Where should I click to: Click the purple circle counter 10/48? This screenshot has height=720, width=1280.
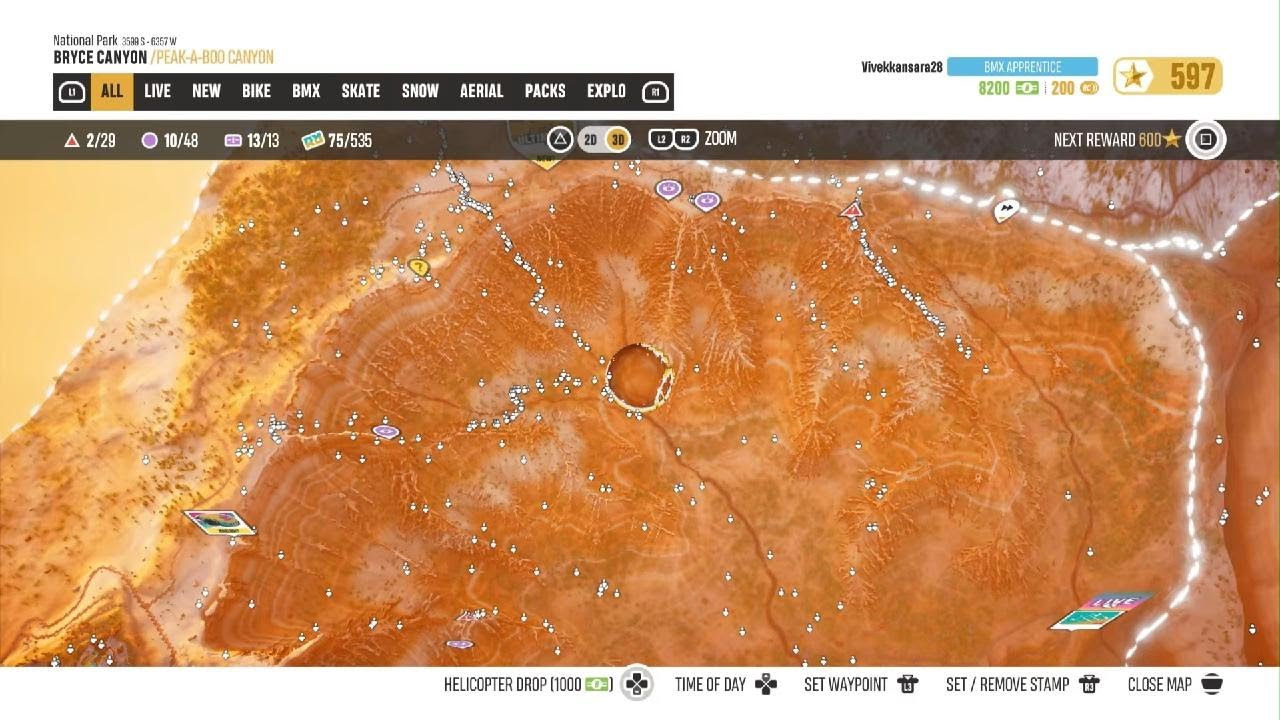(170, 141)
